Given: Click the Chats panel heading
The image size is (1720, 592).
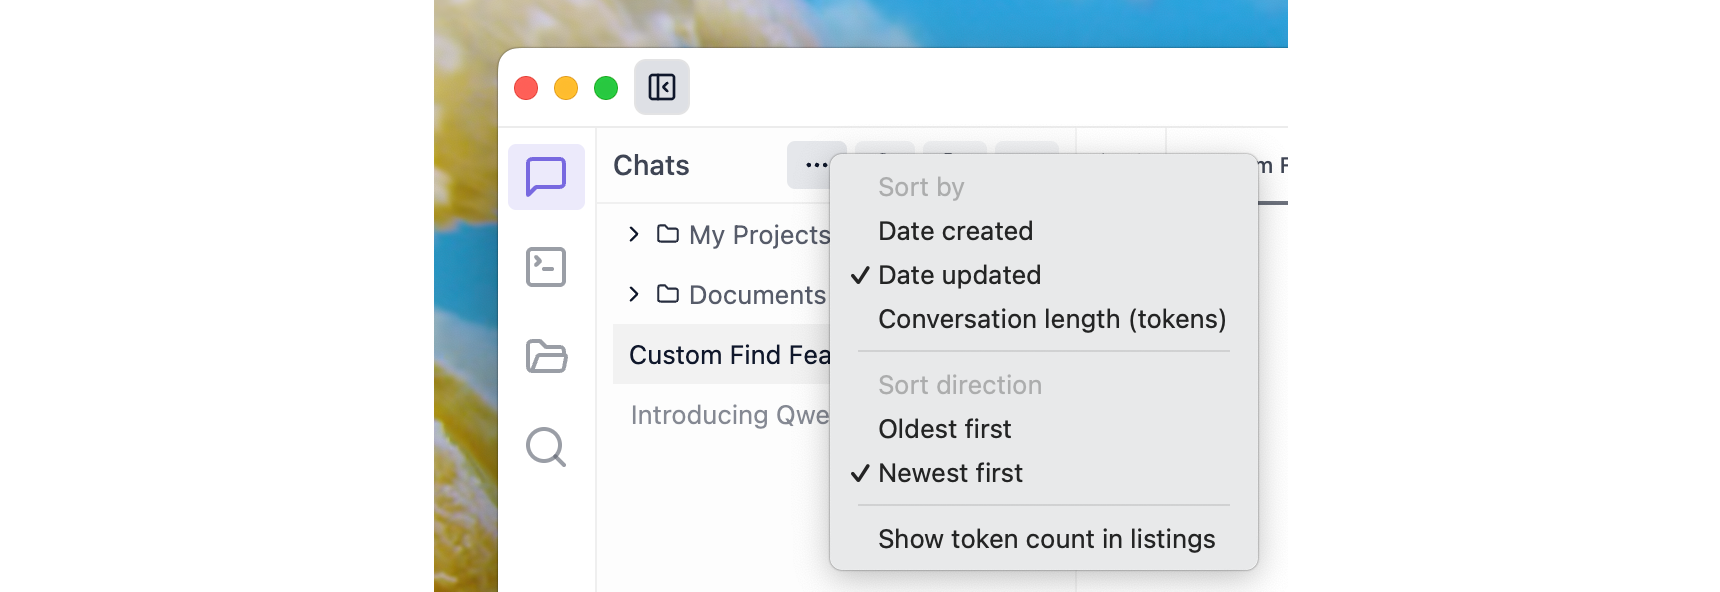Looking at the screenshot, I should click(651, 165).
